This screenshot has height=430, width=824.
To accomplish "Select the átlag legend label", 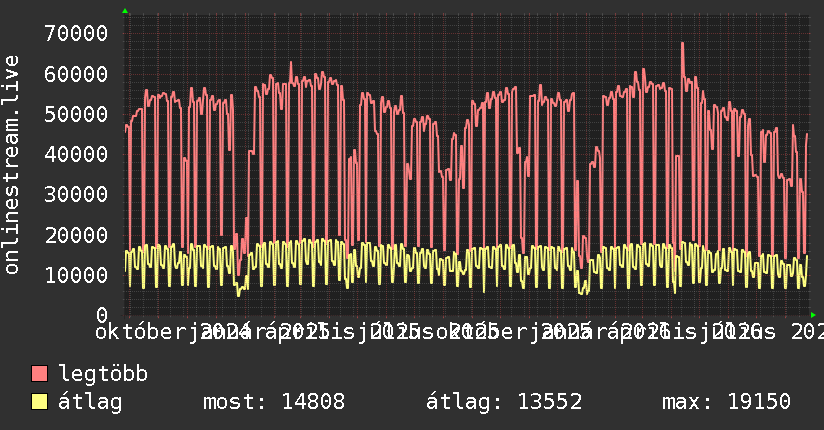I will [90, 402].
